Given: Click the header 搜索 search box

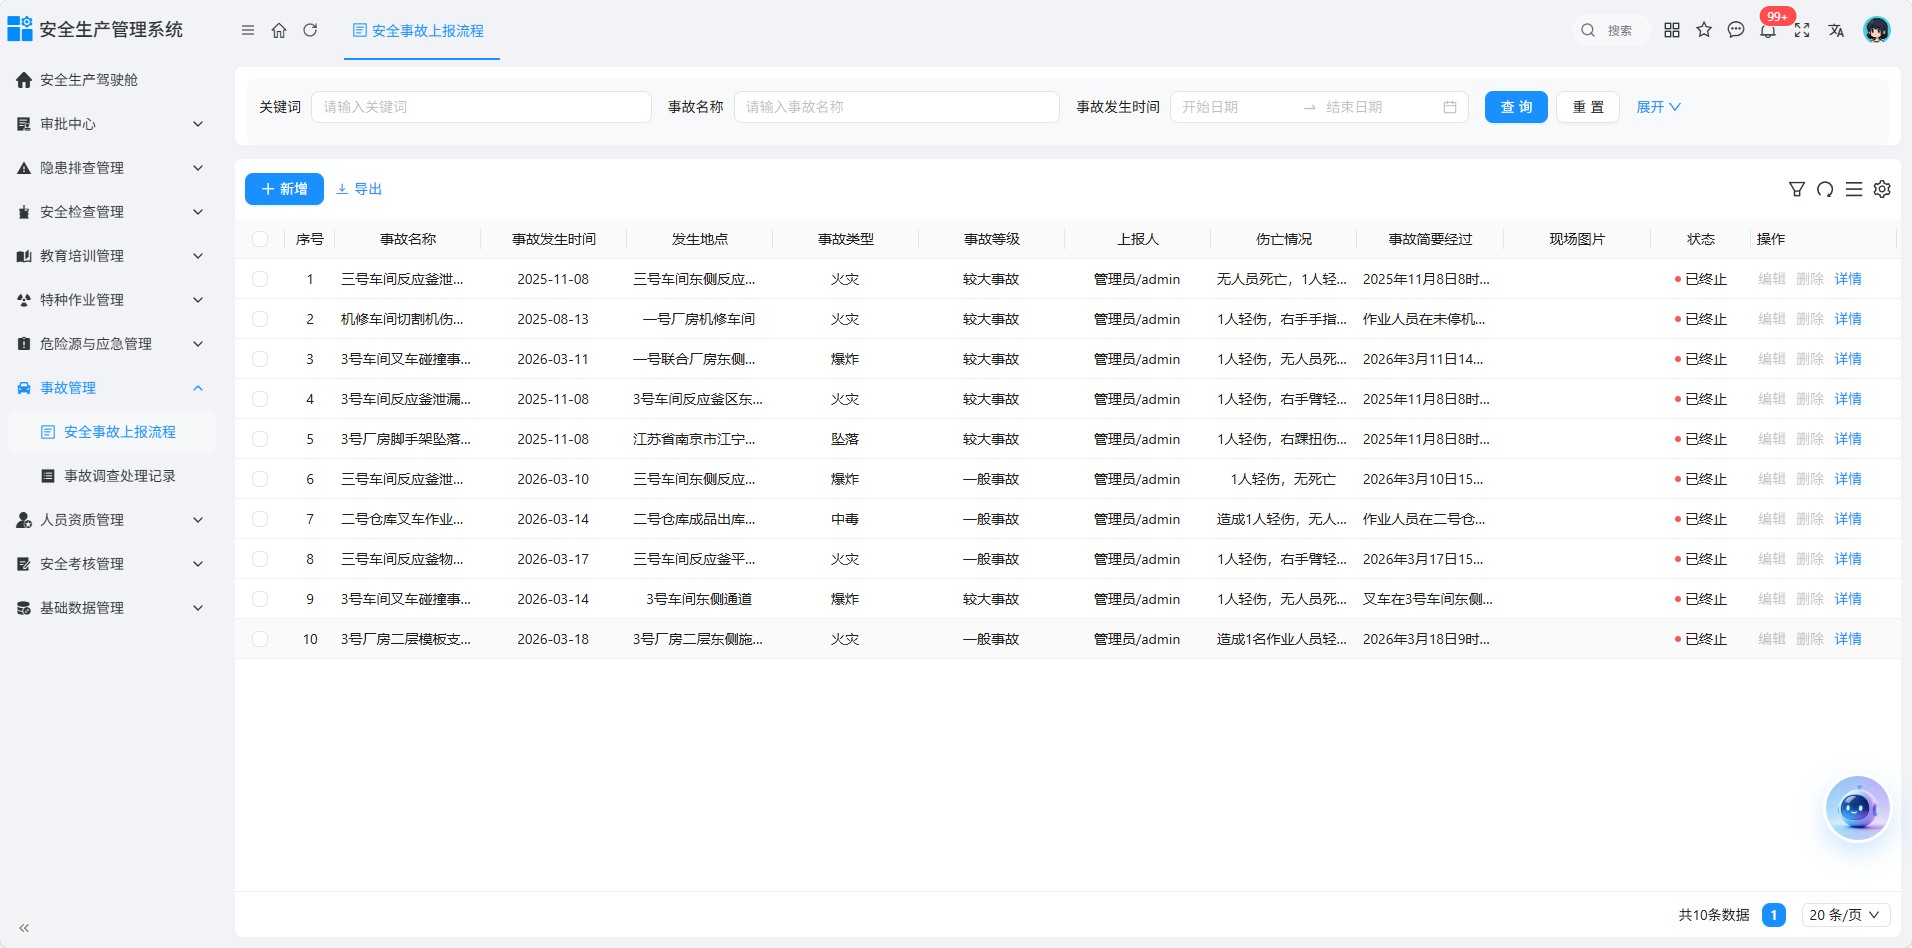Looking at the screenshot, I should [1610, 30].
